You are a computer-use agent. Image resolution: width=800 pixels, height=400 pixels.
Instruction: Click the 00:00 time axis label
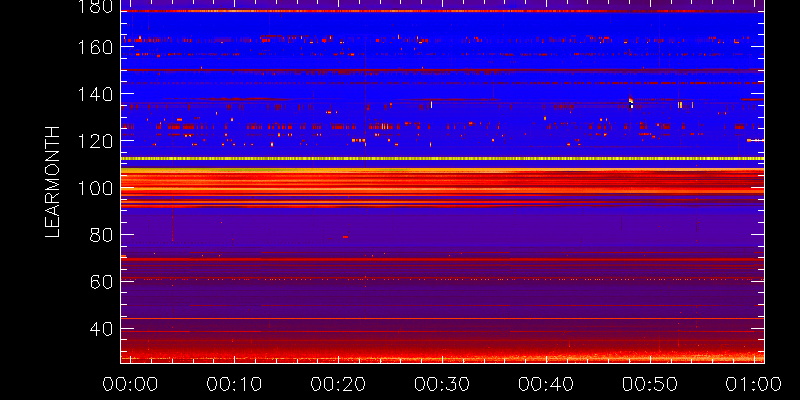coord(130,384)
